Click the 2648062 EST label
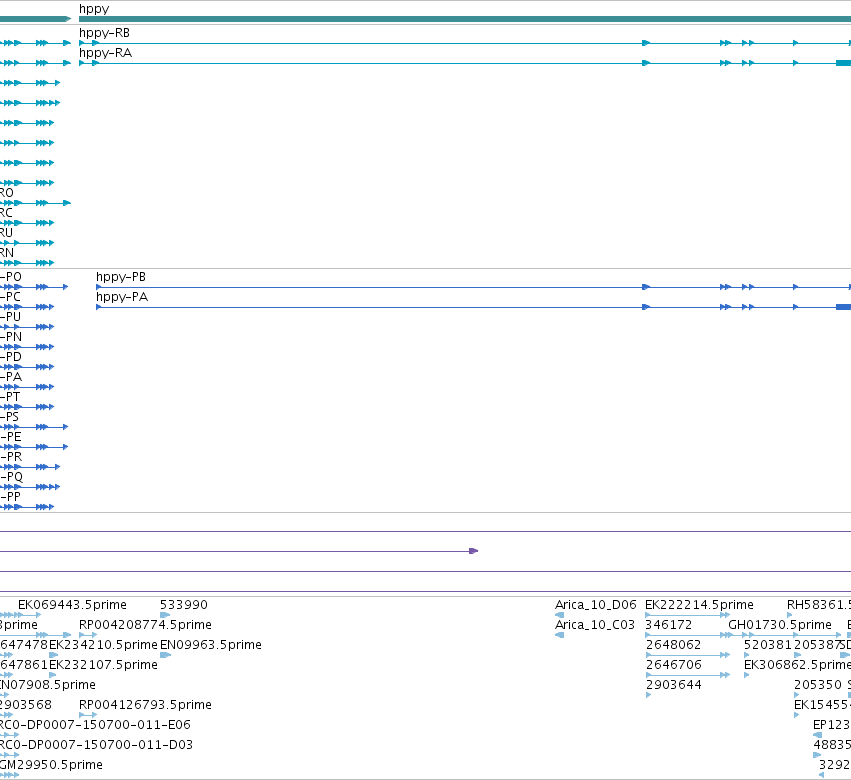Screen dimensions: 851x780 pos(673,645)
